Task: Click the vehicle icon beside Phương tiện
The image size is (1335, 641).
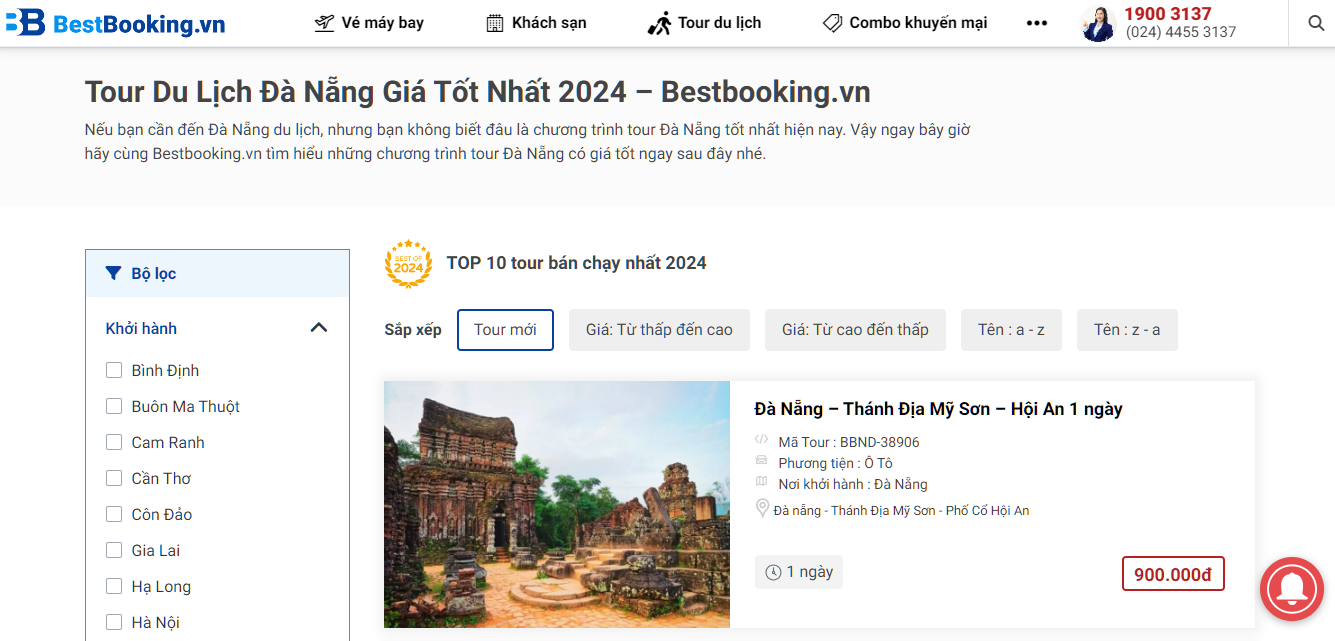Action: pos(762,461)
